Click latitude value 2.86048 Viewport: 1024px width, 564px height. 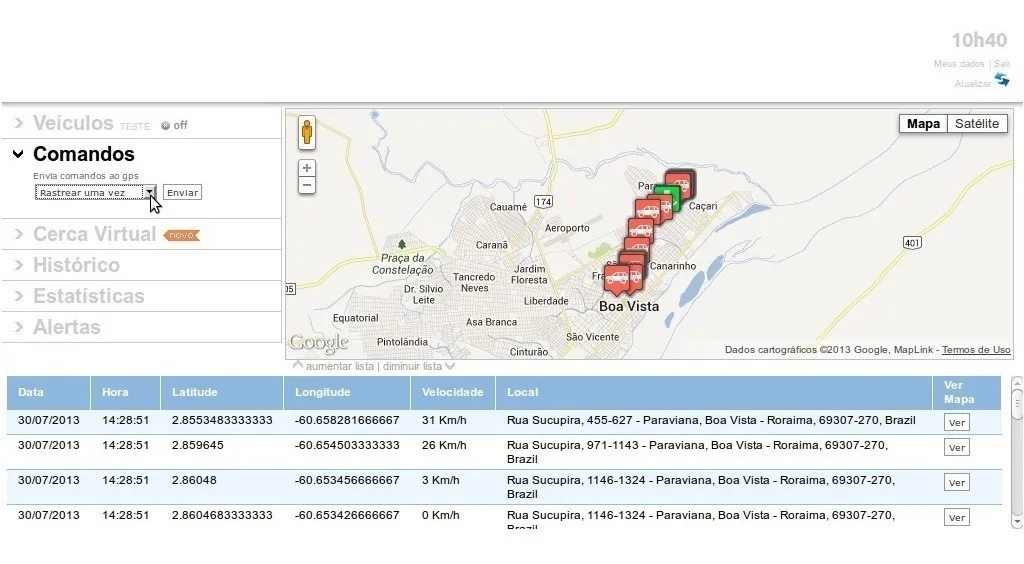(194, 480)
